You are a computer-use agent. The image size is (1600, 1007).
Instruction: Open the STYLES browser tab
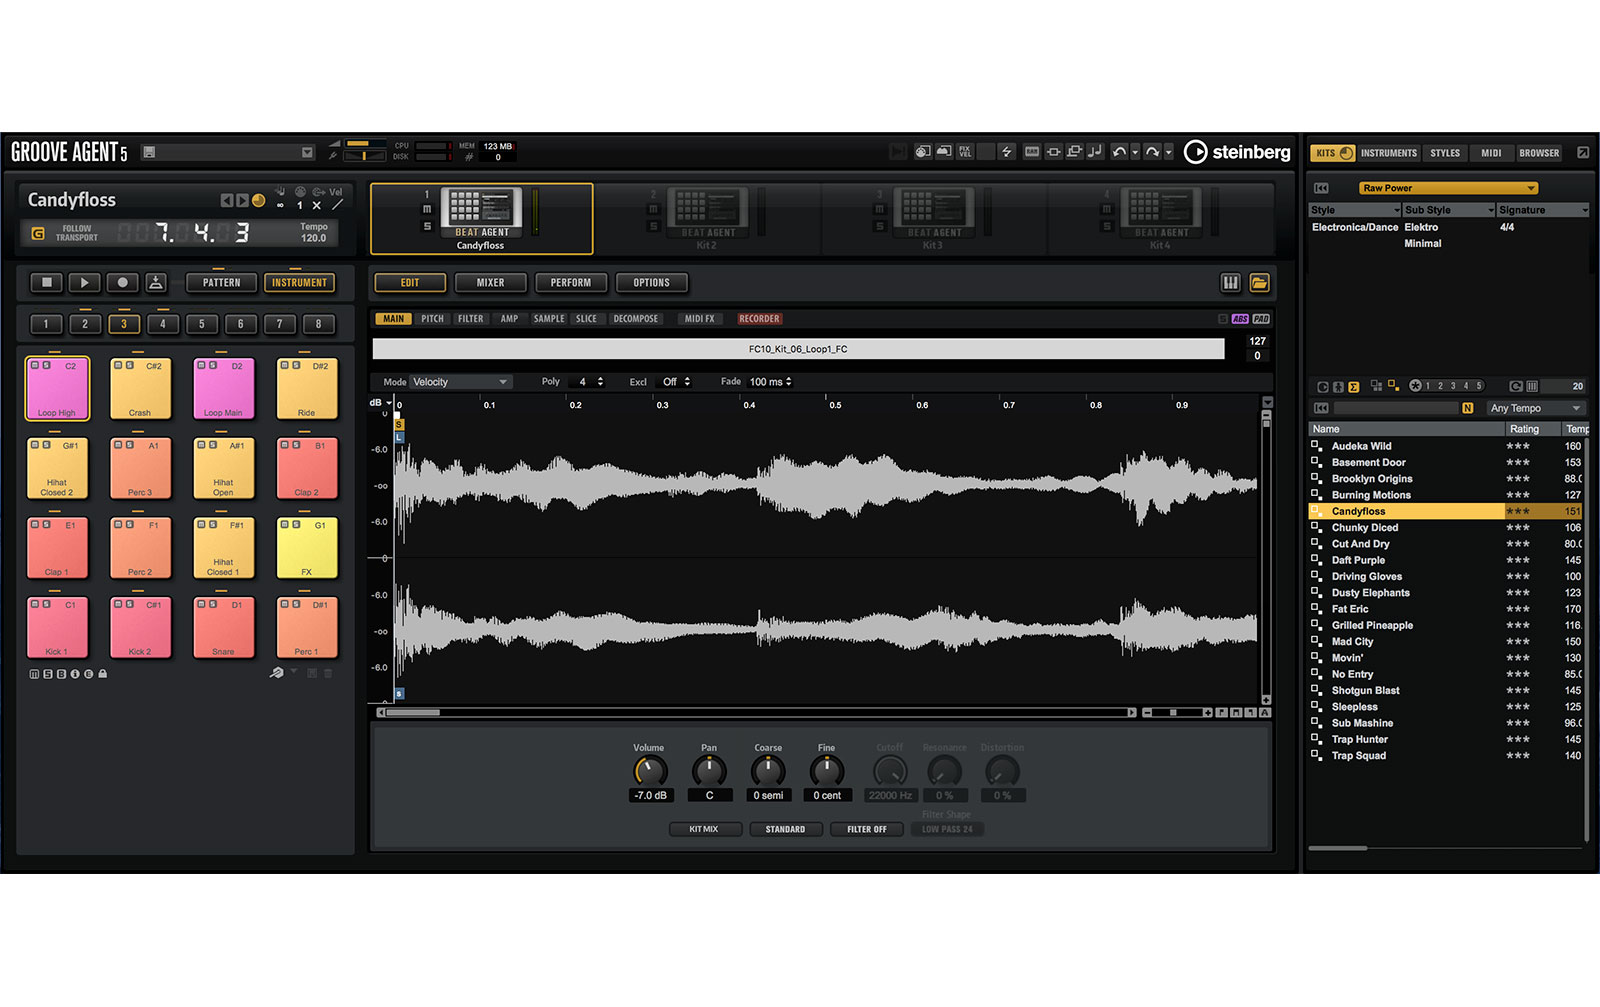click(1445, 153)
